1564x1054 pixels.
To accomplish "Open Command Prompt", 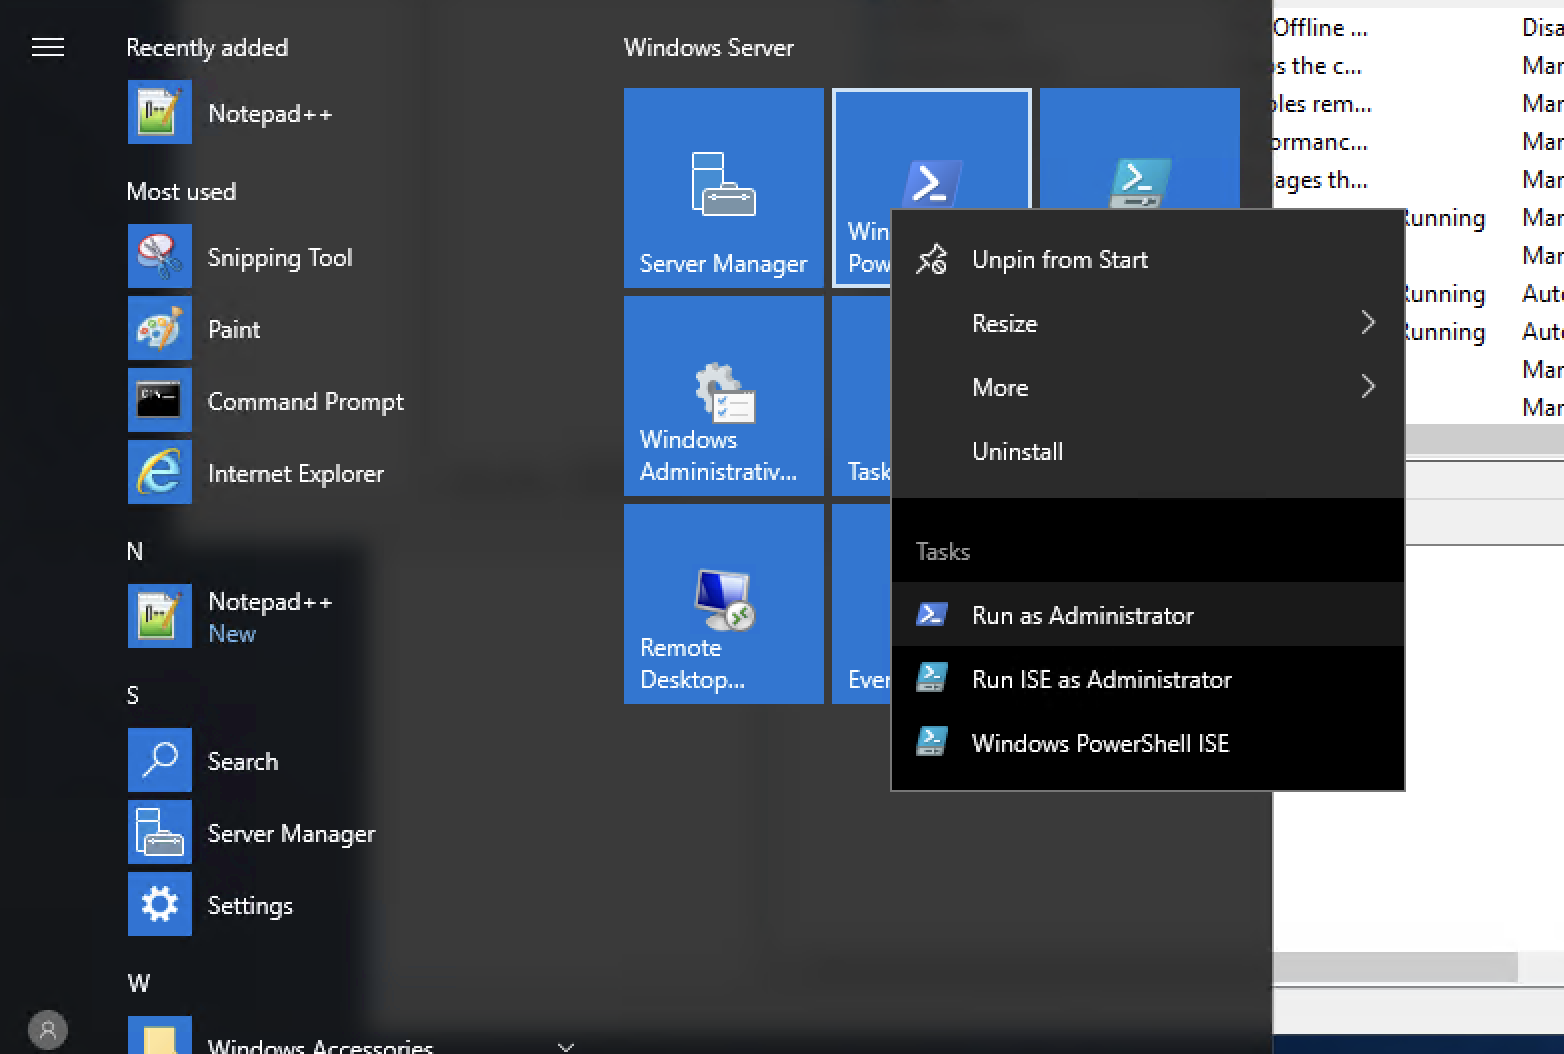I will pyautogui.click(x=306, y=401).
